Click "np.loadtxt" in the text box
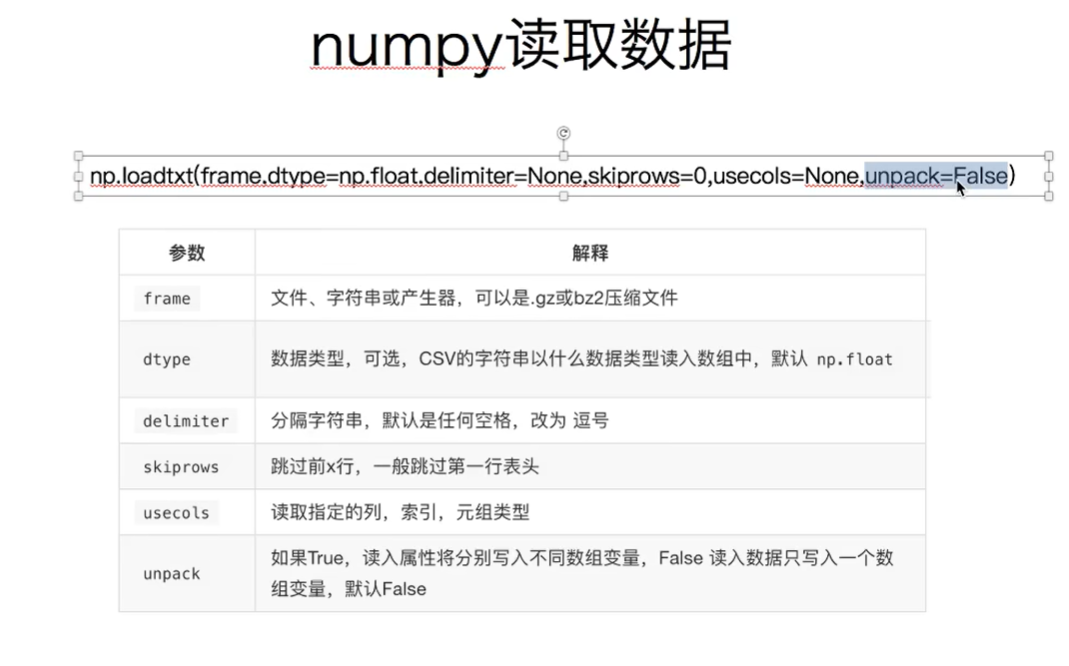Image resolution: width=1069 pixels, height=666 pixels. point(142,176)
